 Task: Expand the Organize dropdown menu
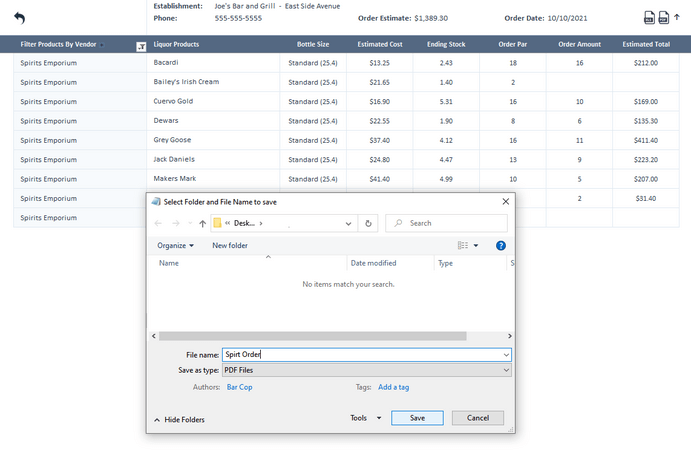pos(176,245)
